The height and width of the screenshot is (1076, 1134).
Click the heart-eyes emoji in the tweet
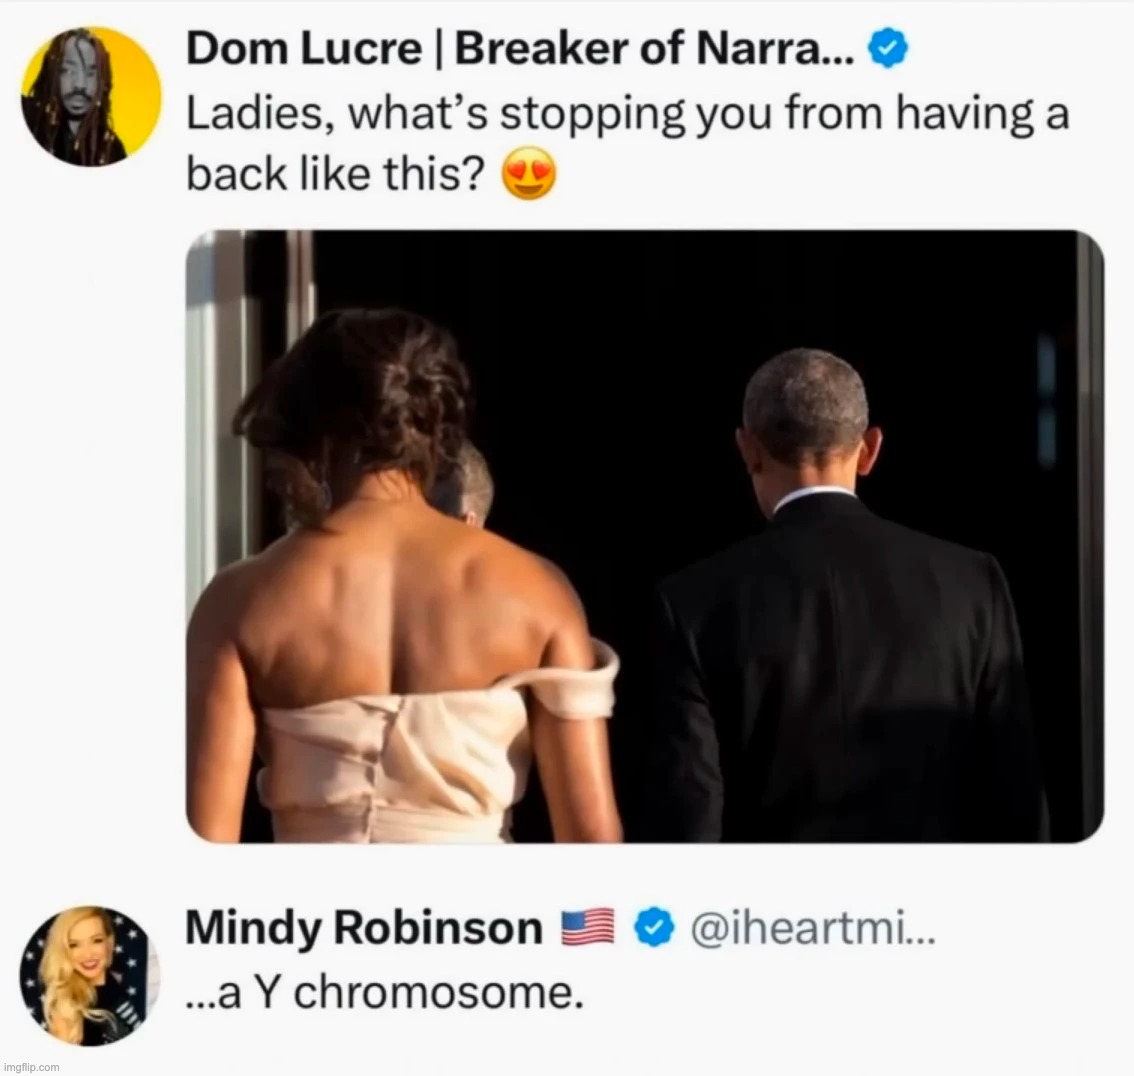pyautogui.click(x=527, y=177)
